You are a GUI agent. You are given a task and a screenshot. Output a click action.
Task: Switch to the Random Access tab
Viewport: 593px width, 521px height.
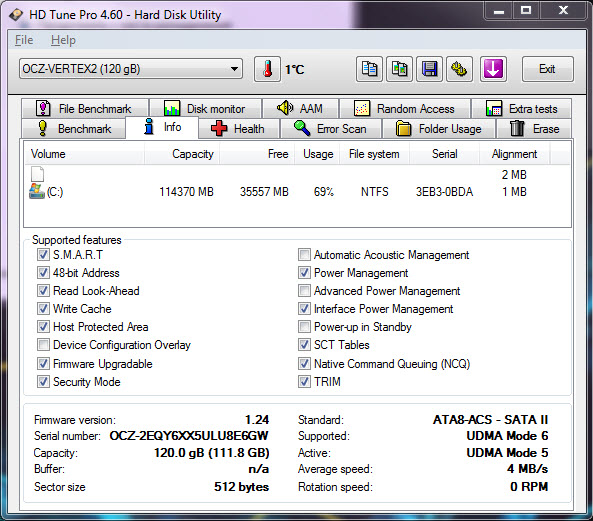pos(405,109)
